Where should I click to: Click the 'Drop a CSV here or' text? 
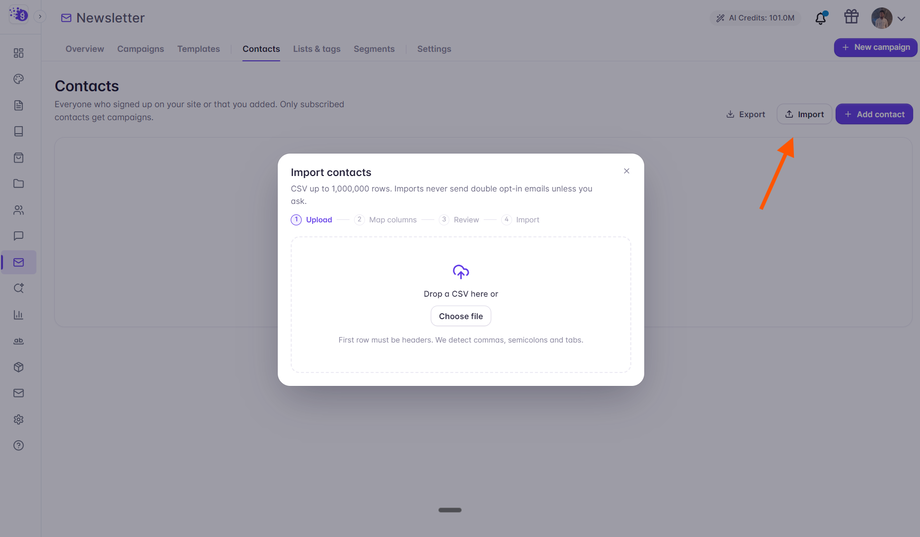[461, 294]
